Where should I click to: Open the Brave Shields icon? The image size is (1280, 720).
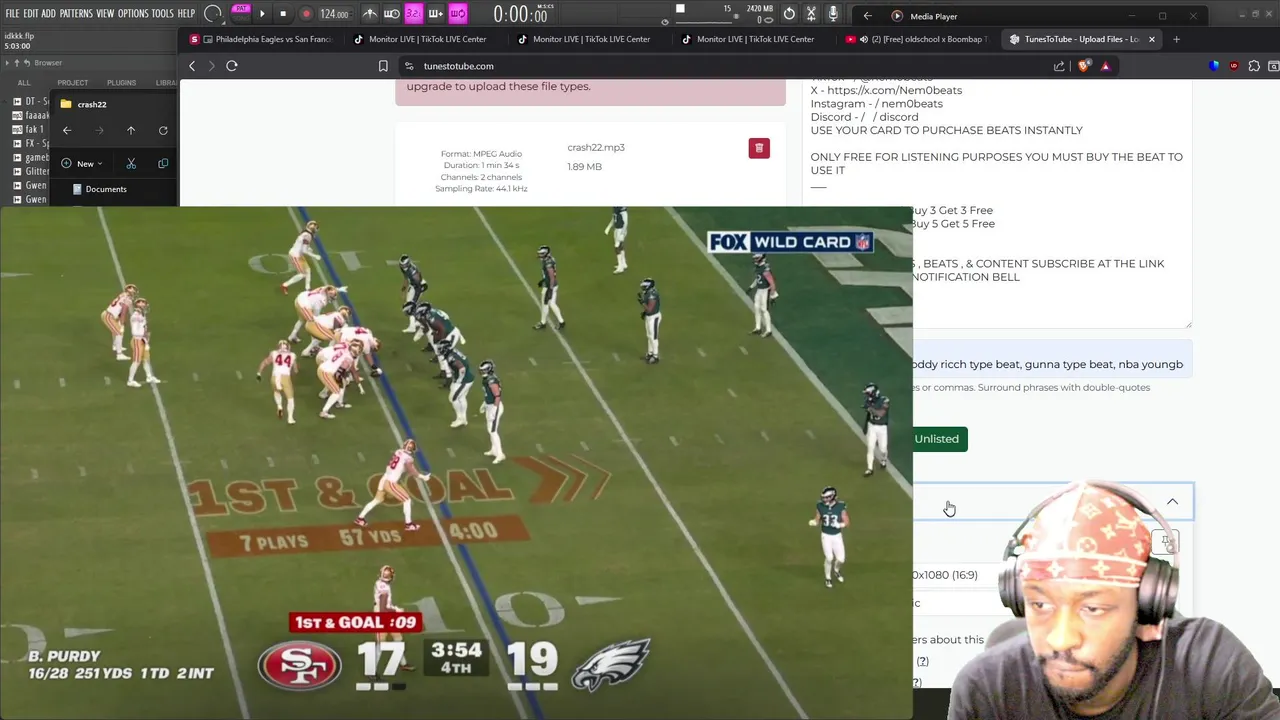[1084, 66]
